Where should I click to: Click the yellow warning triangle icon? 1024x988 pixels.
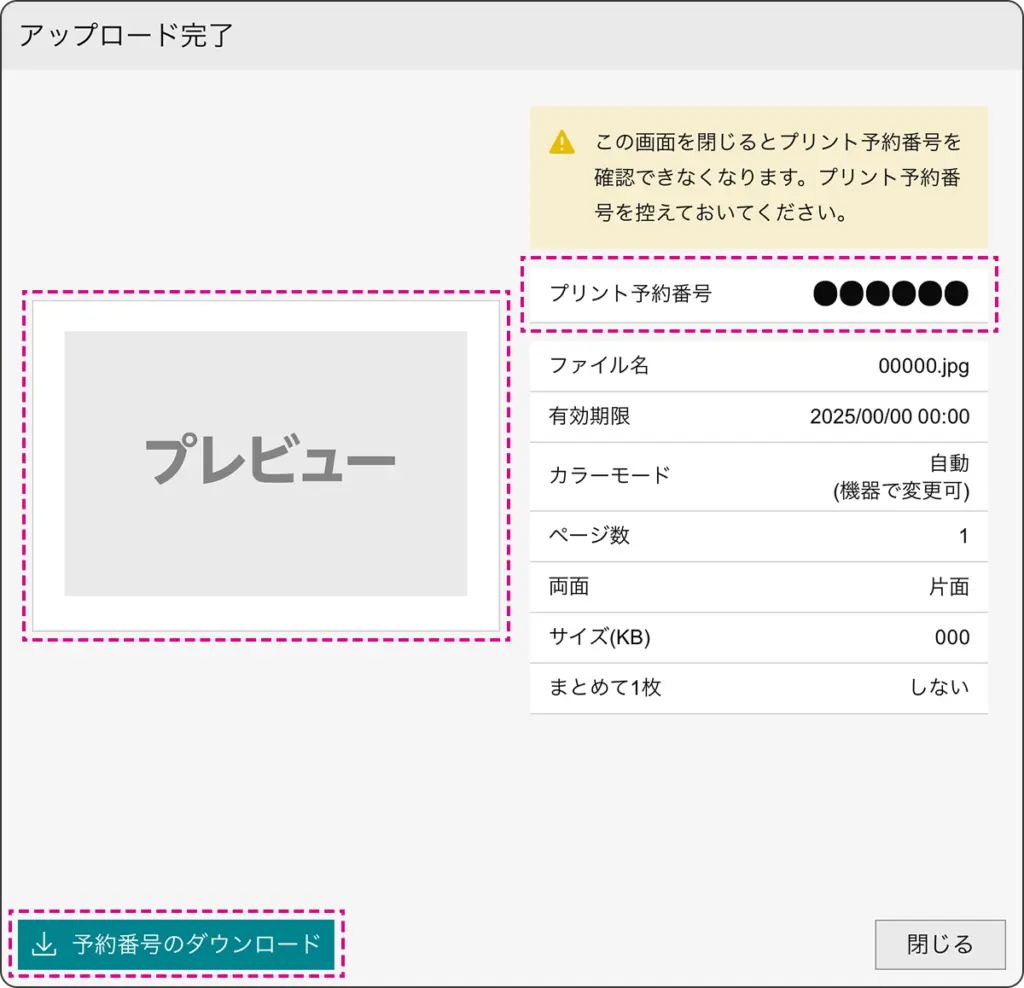[x=562, y=142]
